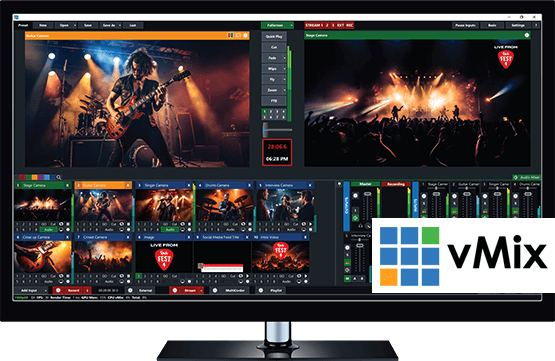Select the red color category swatch
This screenshot has width=555, height=361.
point(23,177)
